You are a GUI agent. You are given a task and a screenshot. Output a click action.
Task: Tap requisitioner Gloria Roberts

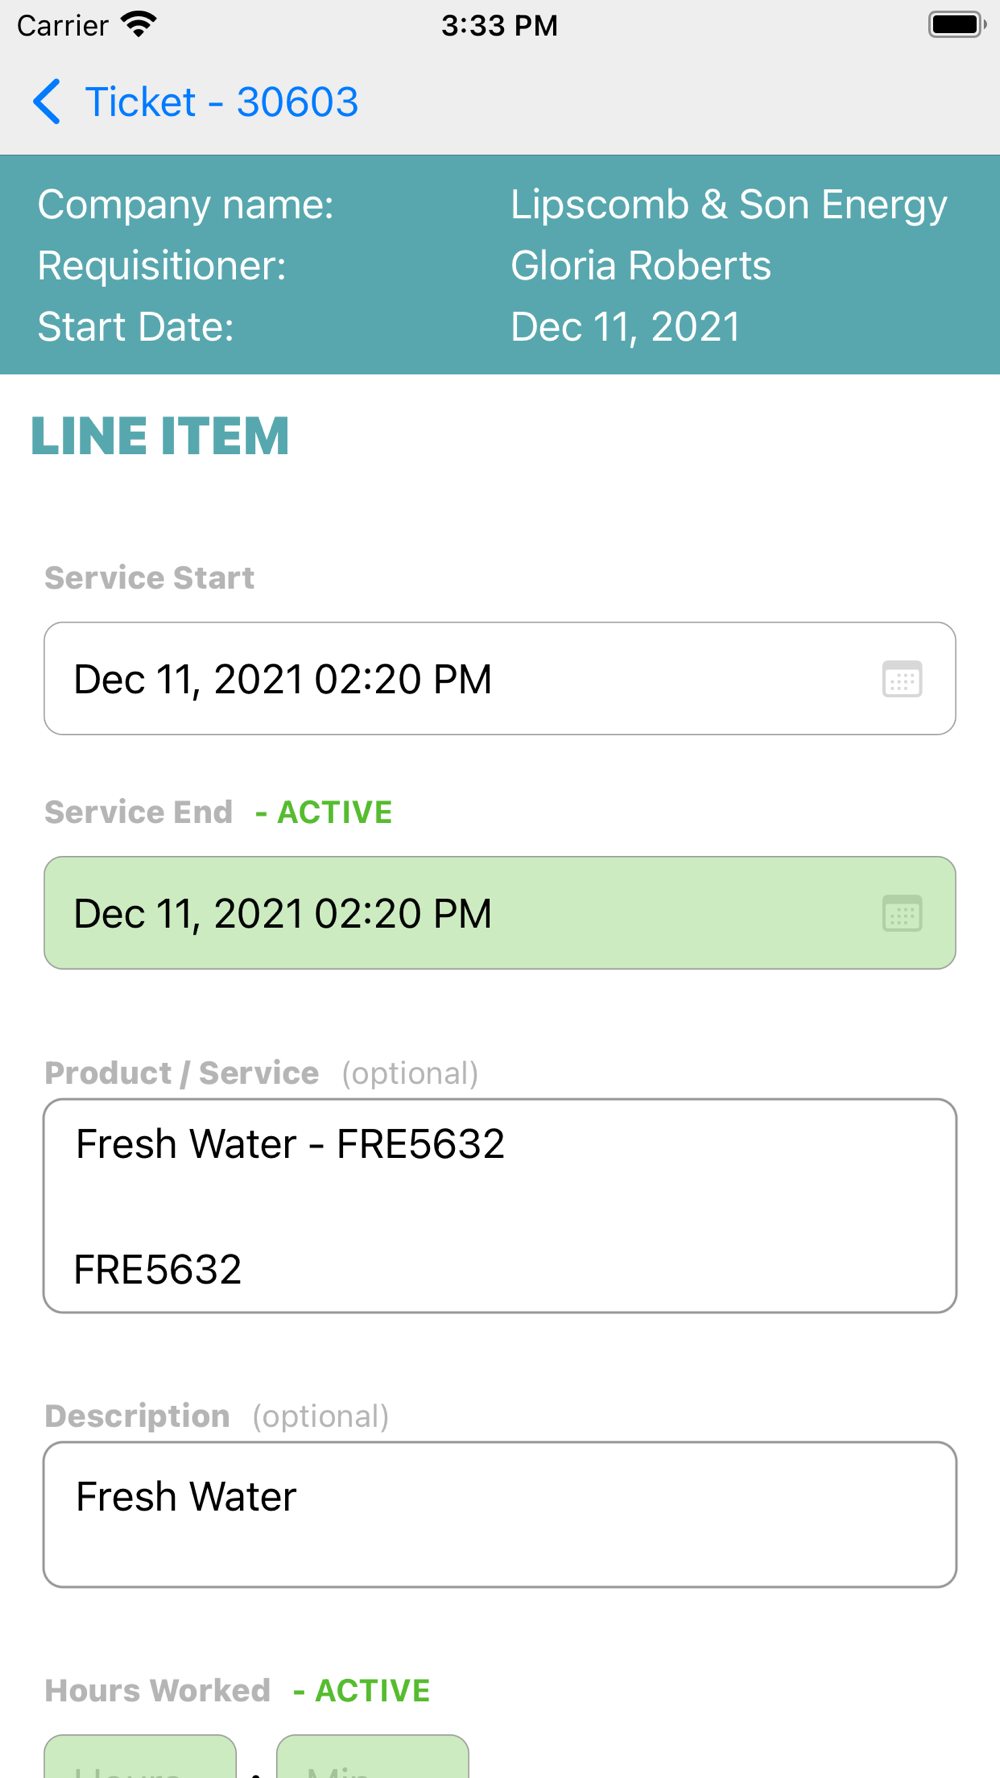coord(641,266)
